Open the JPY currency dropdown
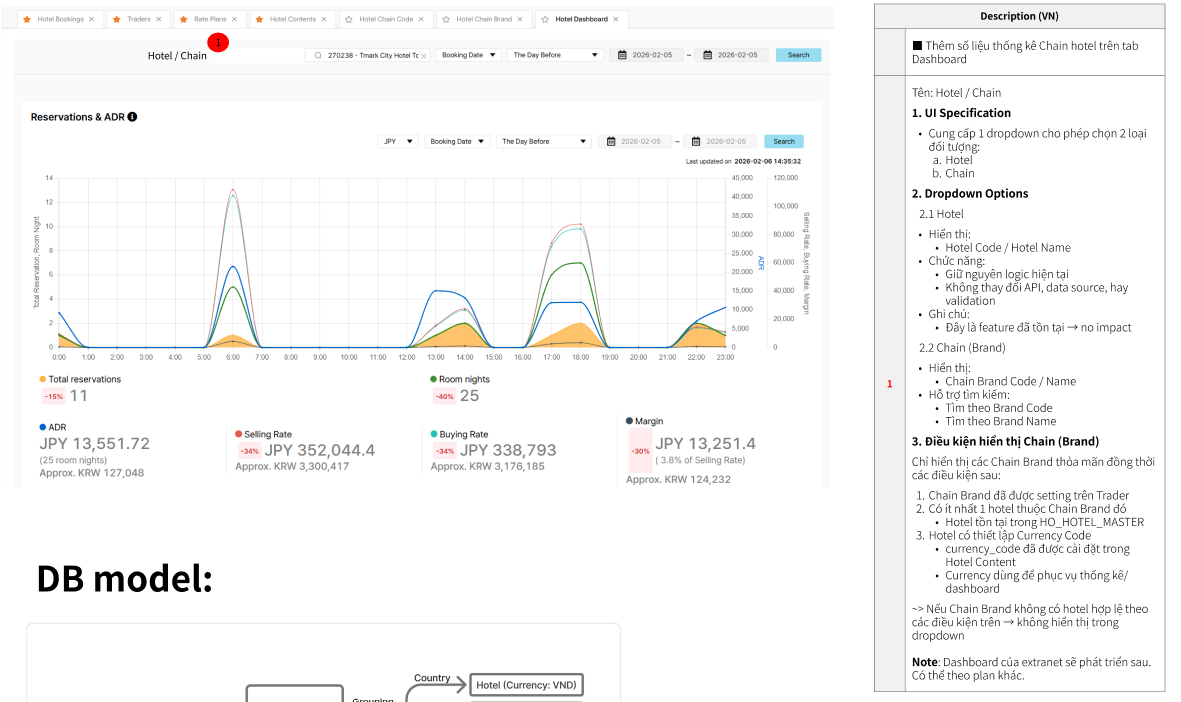The image size is (1181, 702). [398, 142]
